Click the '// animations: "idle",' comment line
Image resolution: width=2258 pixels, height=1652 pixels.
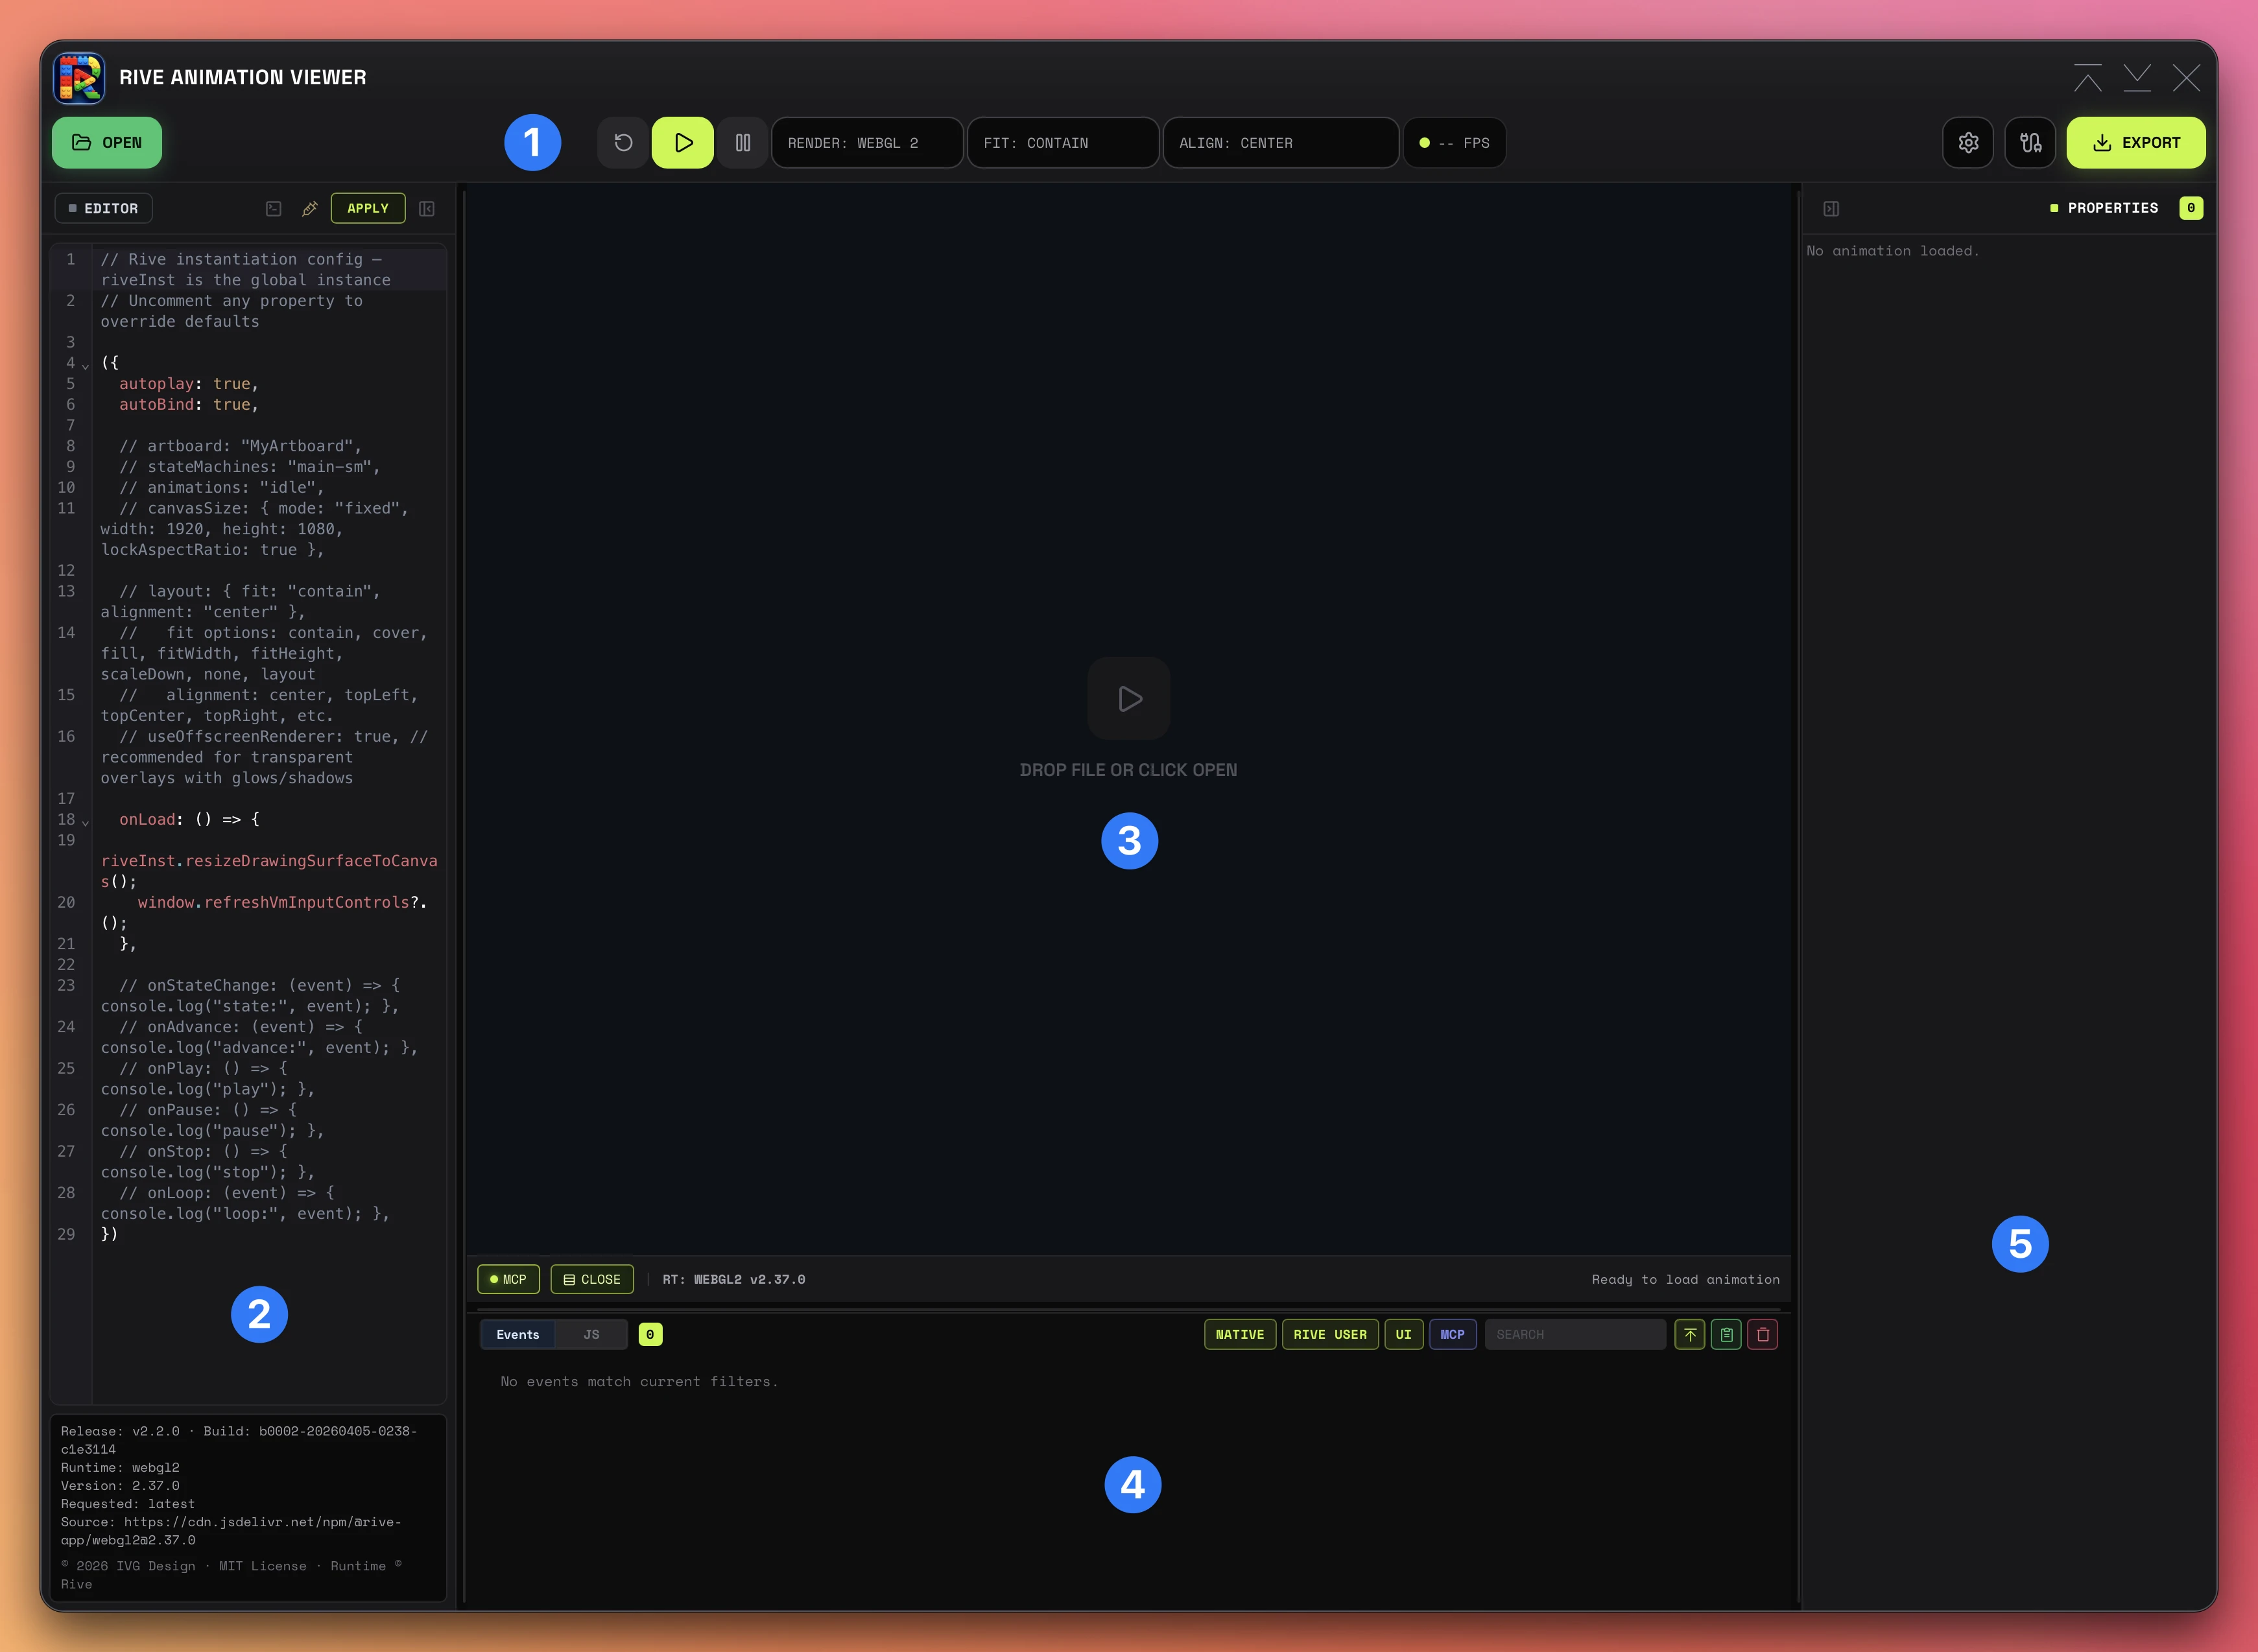point(222,488)
